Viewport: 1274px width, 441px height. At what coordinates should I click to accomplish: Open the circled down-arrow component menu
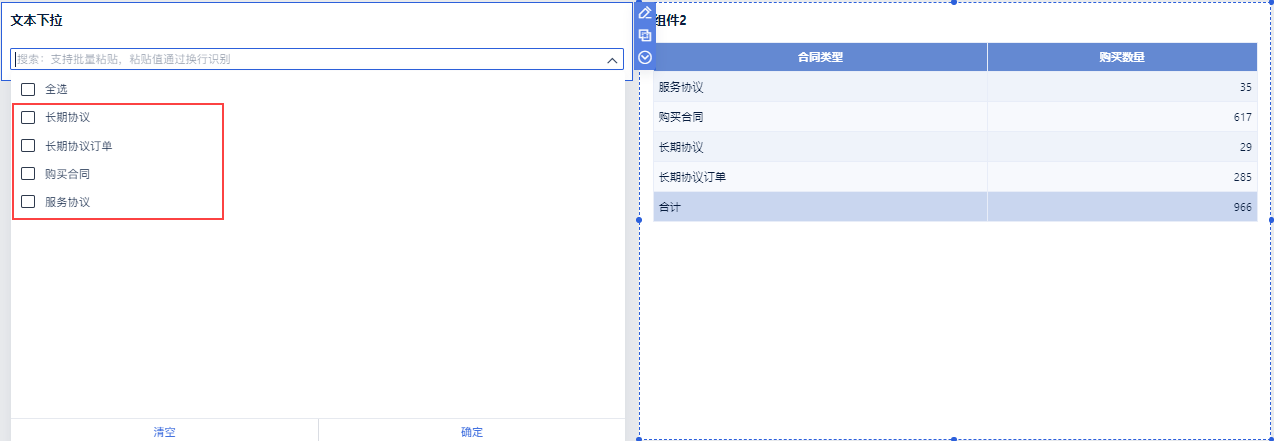pyautogui.click(x=645, y=58)
